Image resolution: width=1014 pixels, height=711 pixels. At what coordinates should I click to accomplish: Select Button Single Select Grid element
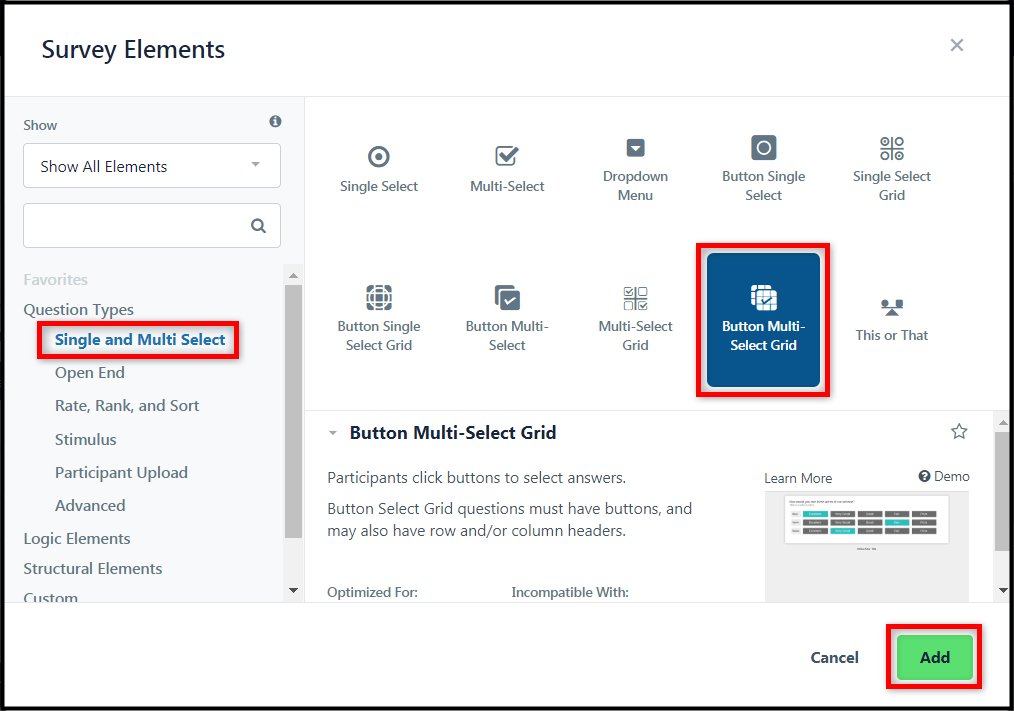pyautogui.click(x=378, y=320)
